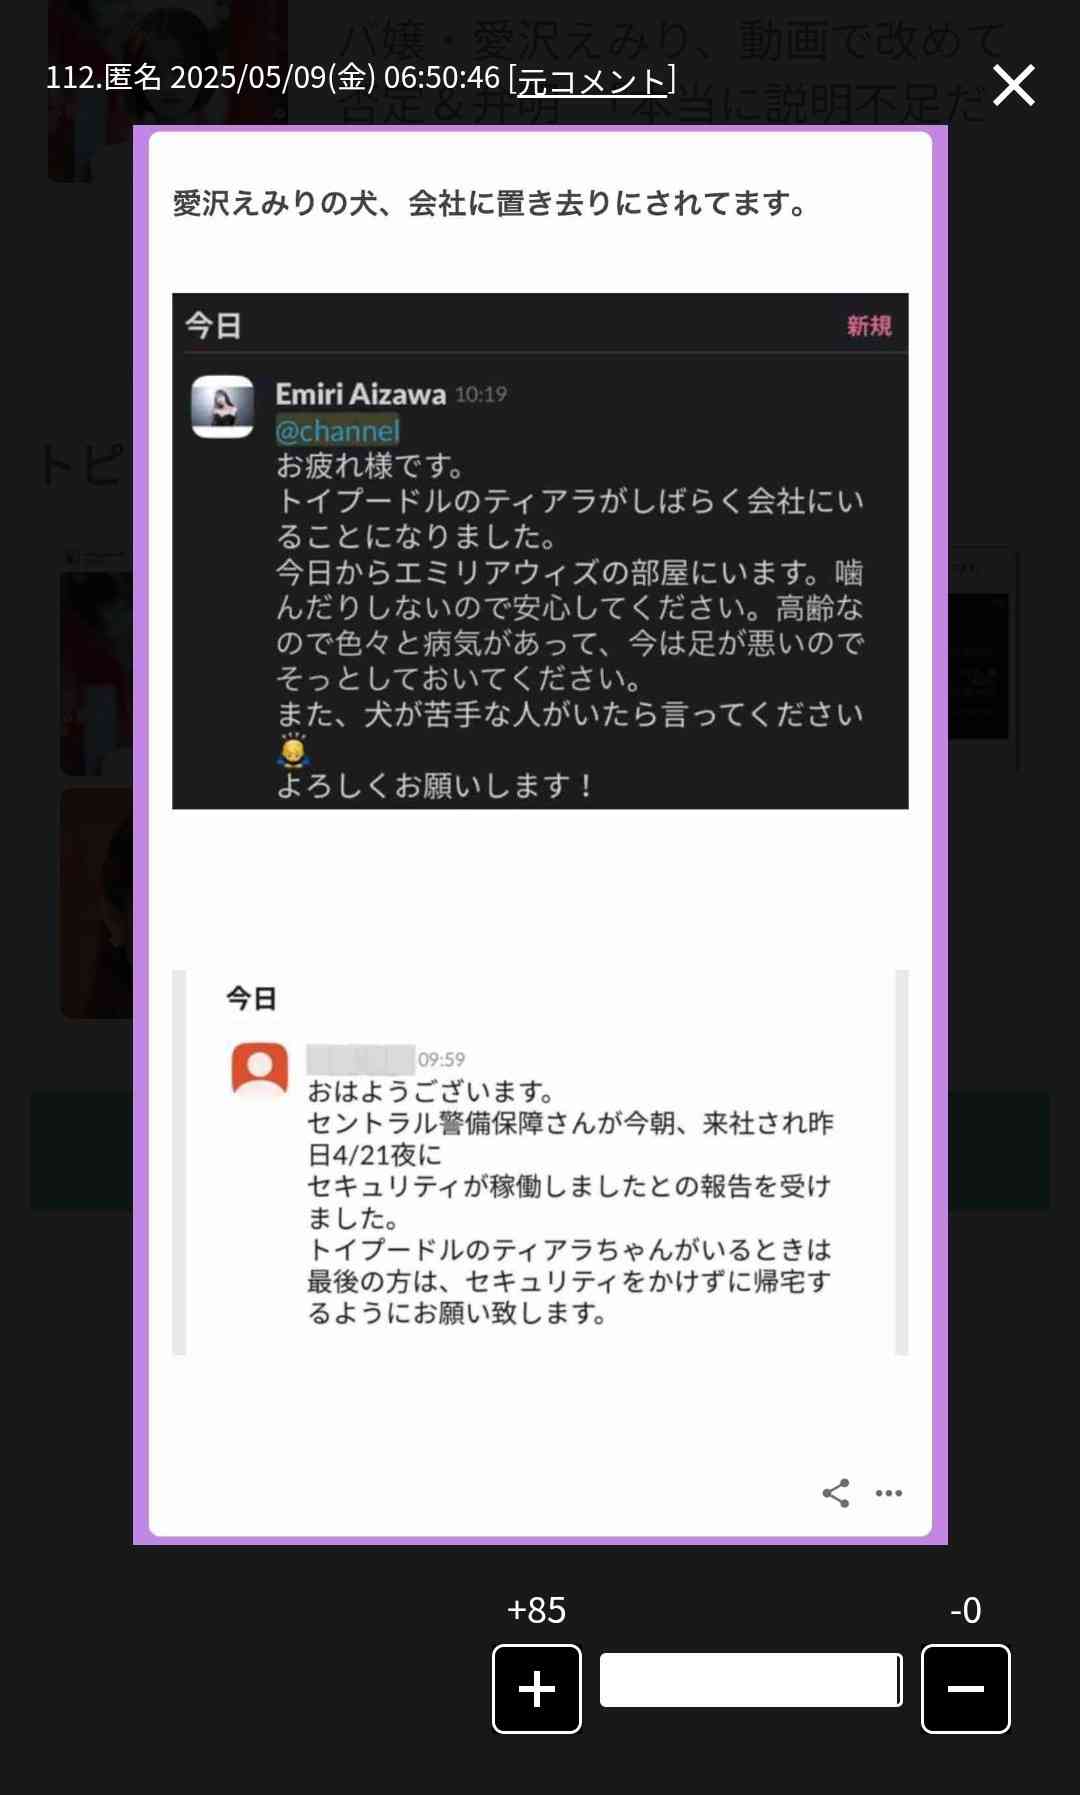Open the three-dot more options icon

889,1493
